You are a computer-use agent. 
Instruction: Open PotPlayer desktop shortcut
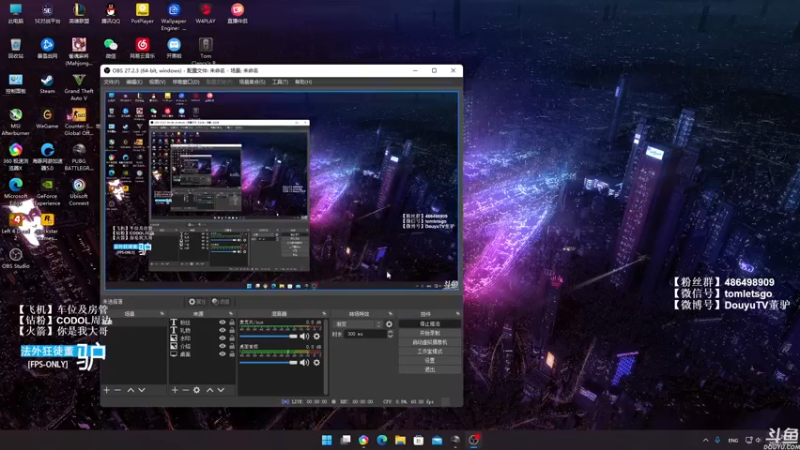[x=142, y=14]
